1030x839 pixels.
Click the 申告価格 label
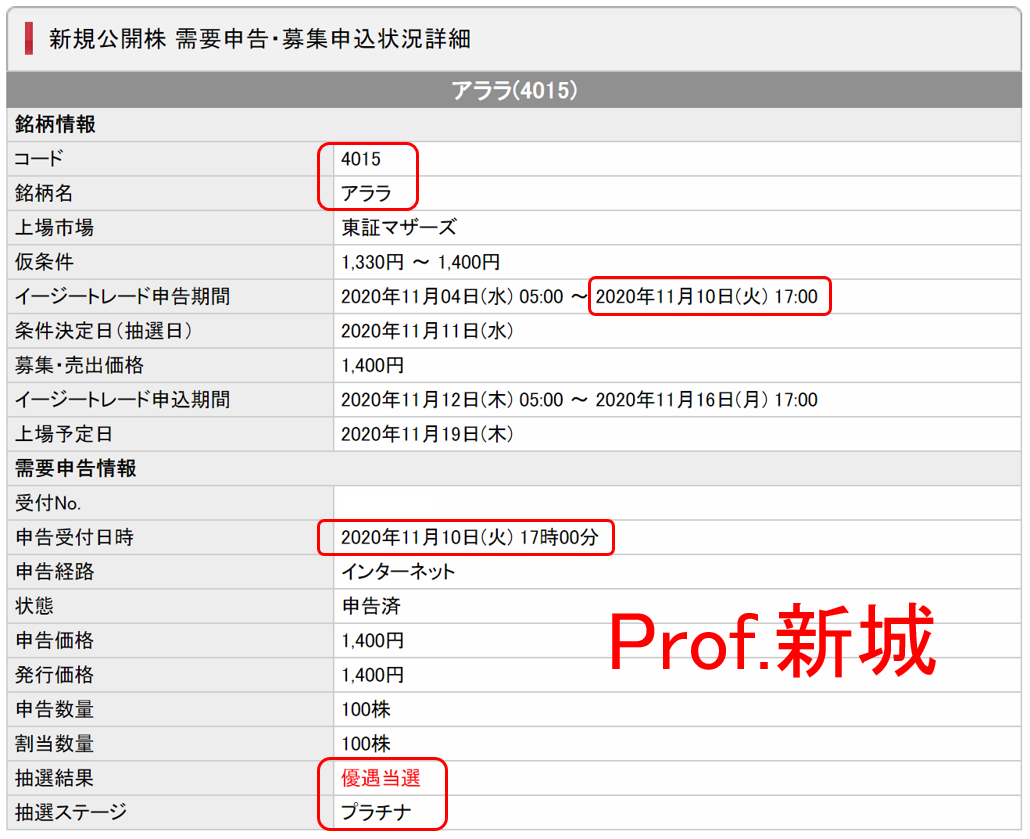(55, 641)
